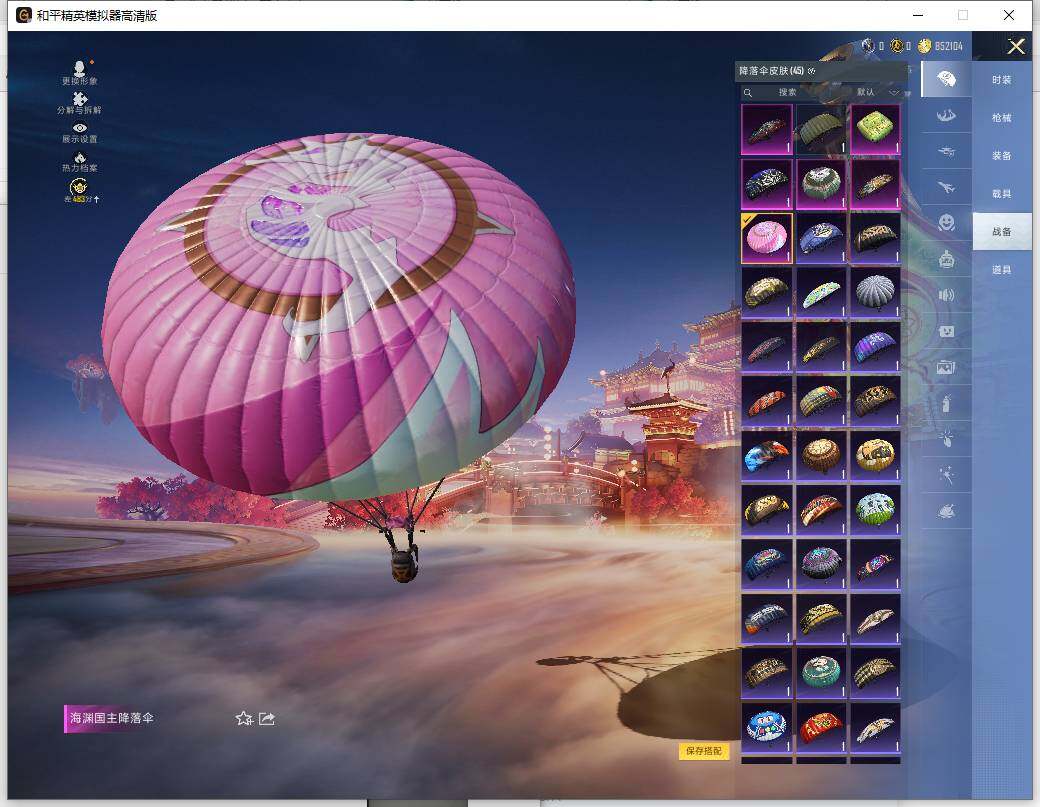The width and height of the screenshot is (1040, 807).
Task: Select the plain olive green parachute skin
Action: [820, 129]
